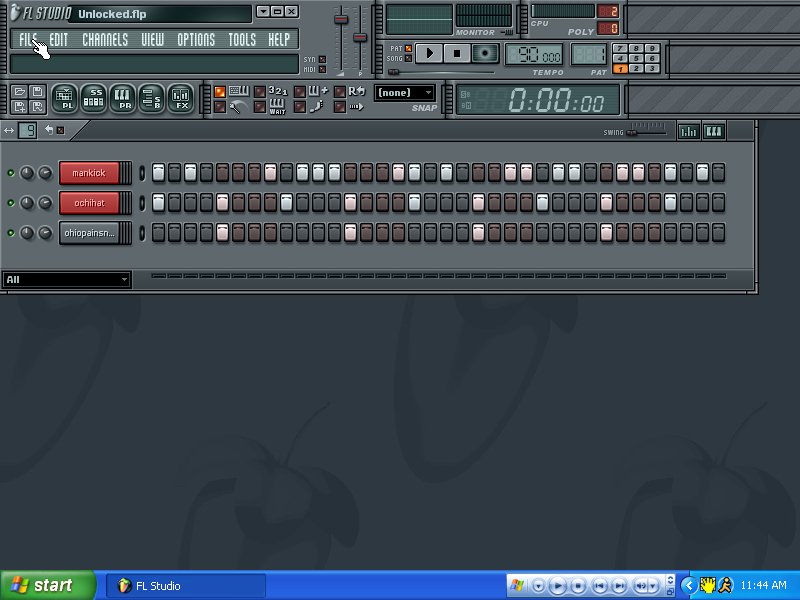Open the channel filter dropdown All
This screenshot has height=600, width=800.
pos(66,280)
